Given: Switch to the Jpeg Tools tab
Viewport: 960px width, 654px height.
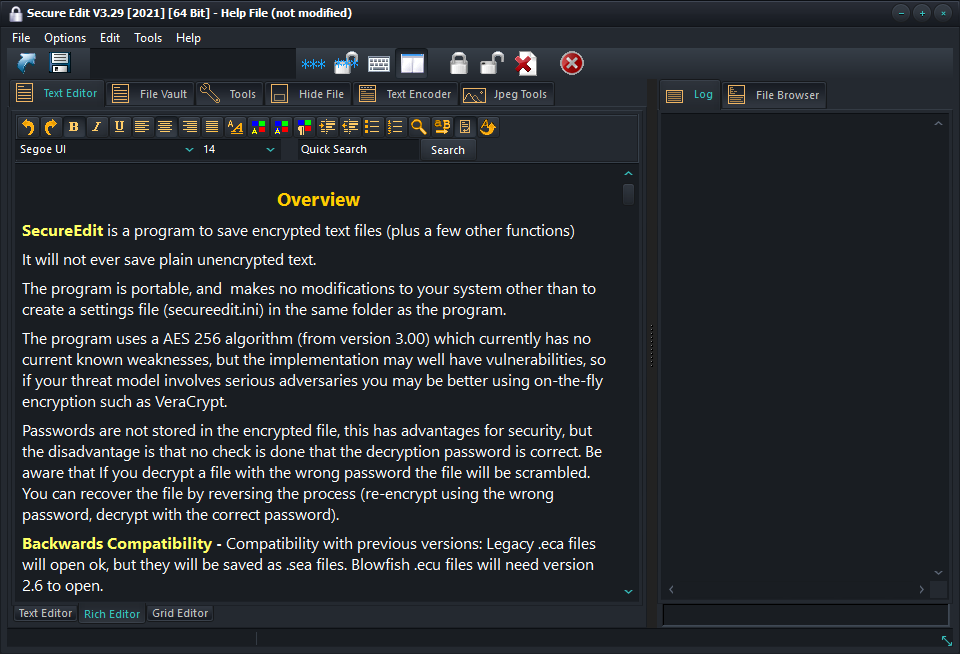Looking at the screenshot, I should pos(506,94).
